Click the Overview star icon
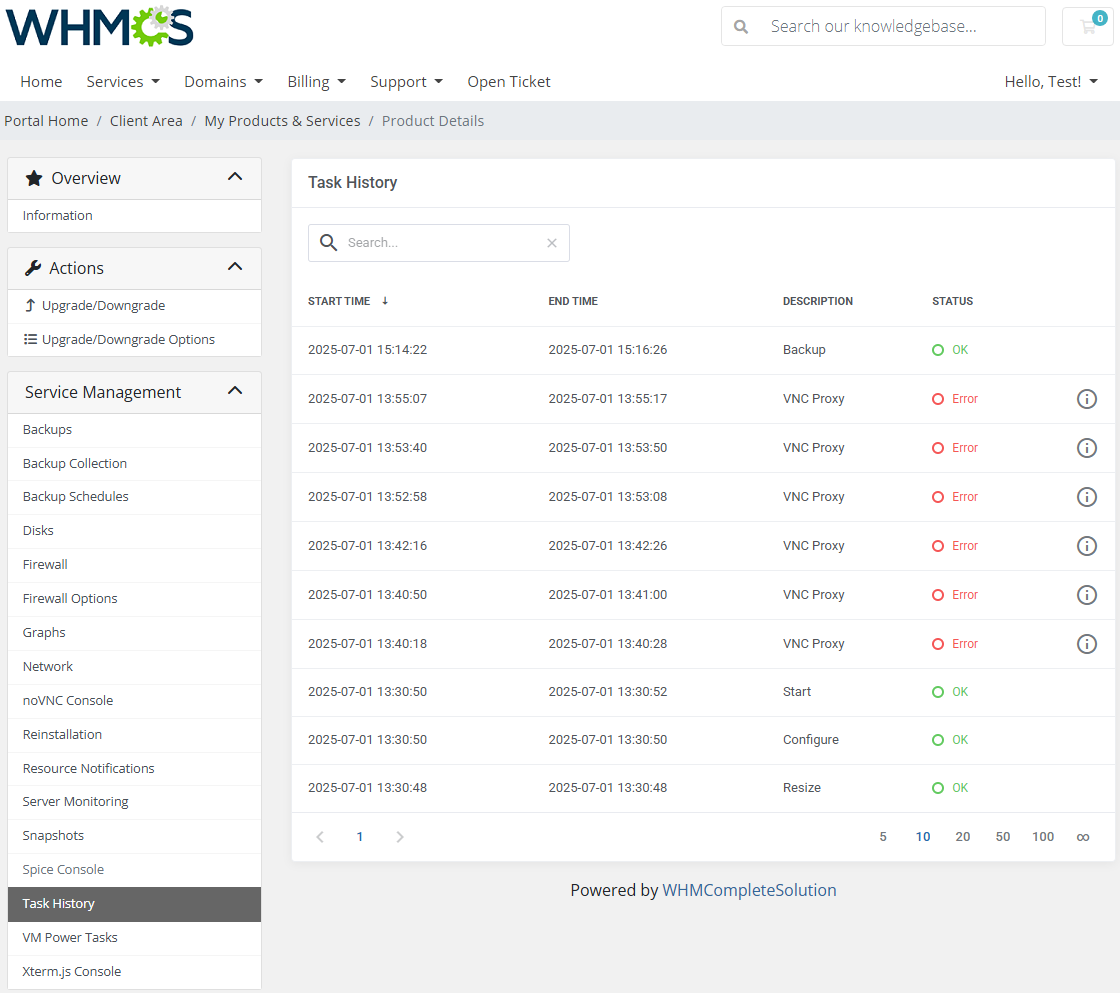The height and width of the screenshot is (993, 1120). coord(34,178)
